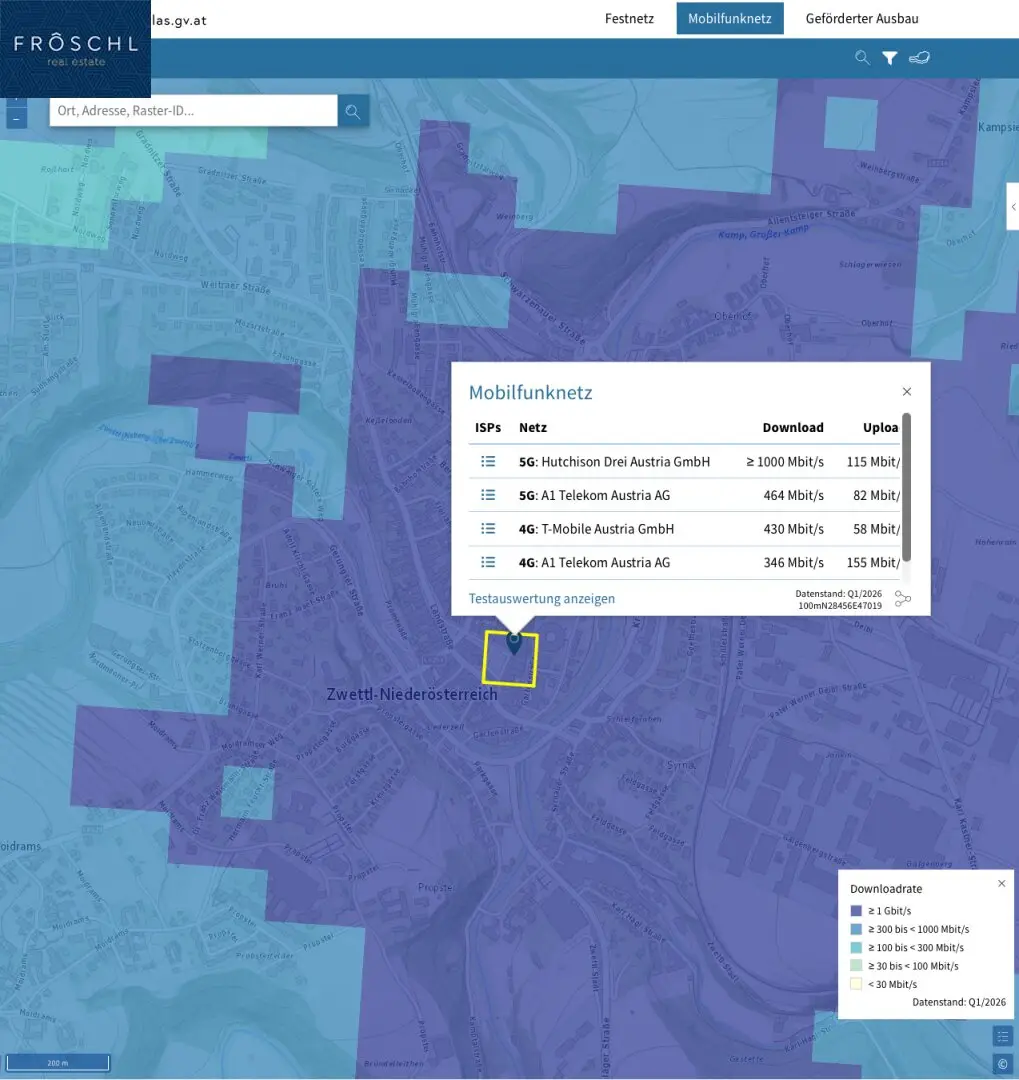Open the Austria map outline icon

919,58
